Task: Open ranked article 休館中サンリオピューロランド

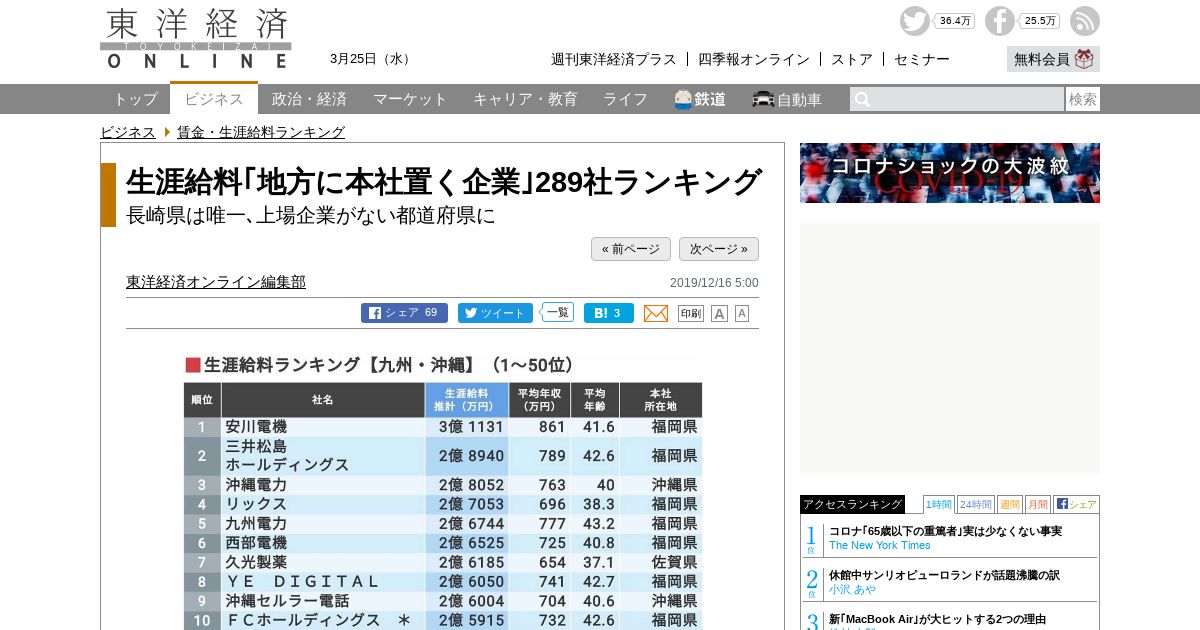Action: click(x=944, y=575)
